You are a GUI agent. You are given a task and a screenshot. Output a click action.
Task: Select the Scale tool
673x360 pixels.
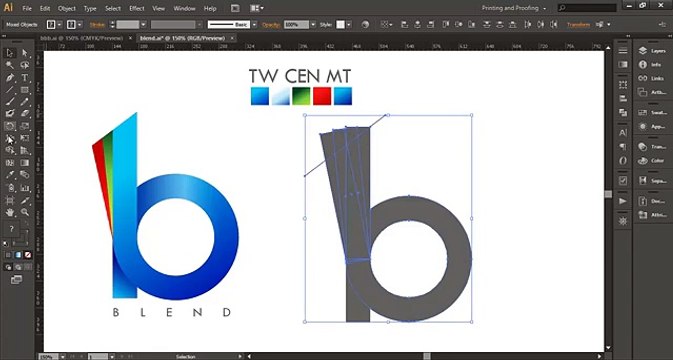click(x=25, y=126)
